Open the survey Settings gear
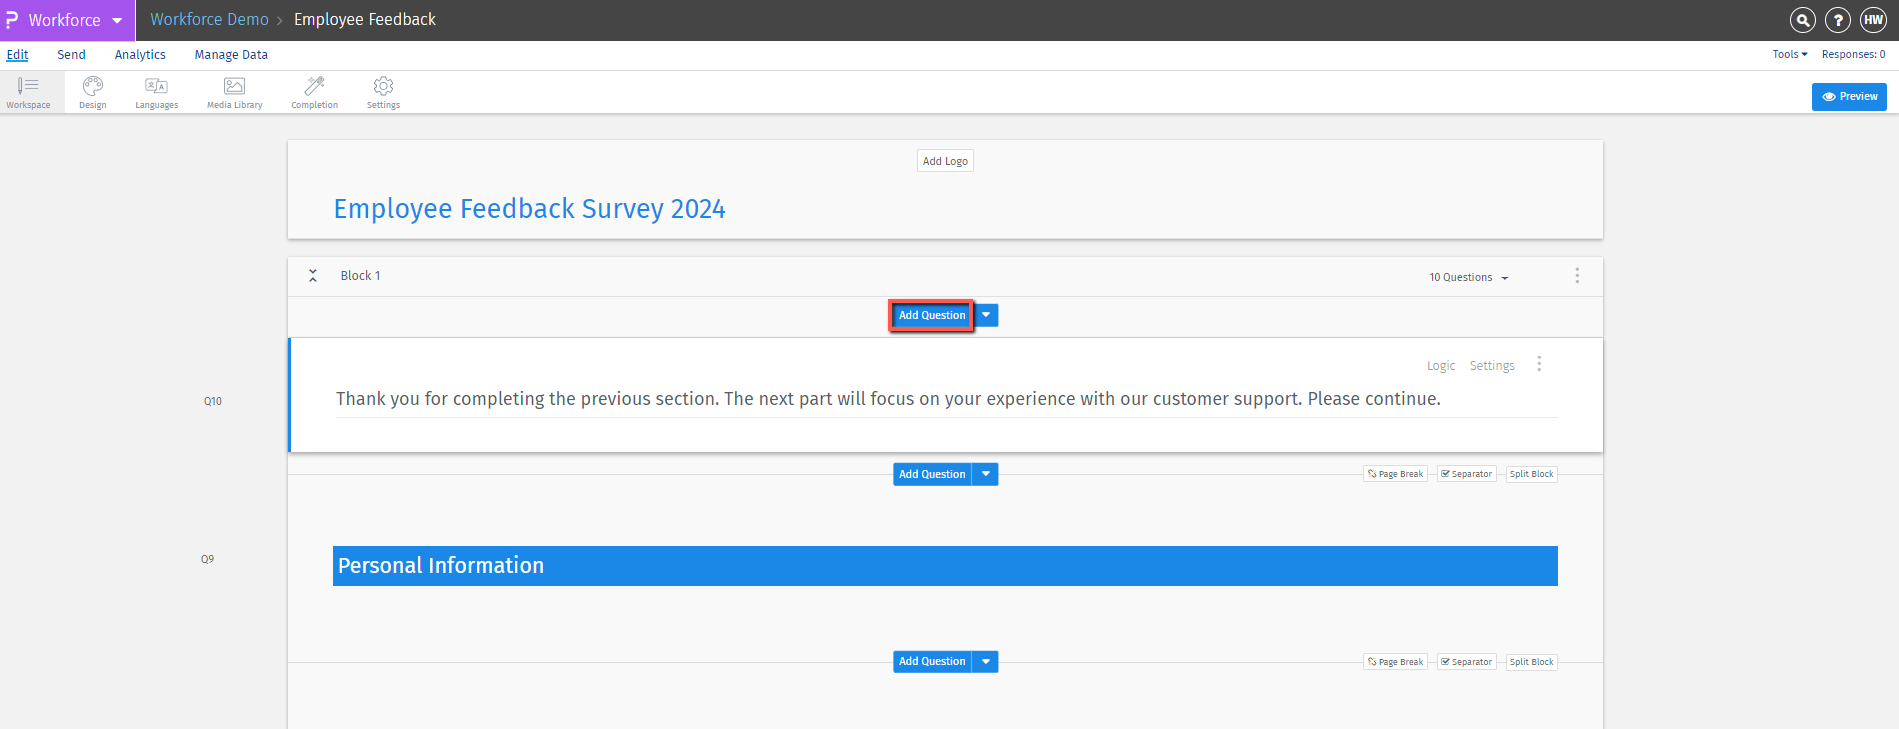The image size is (1899, 729). pyautogui.click(x=383, y=92)
